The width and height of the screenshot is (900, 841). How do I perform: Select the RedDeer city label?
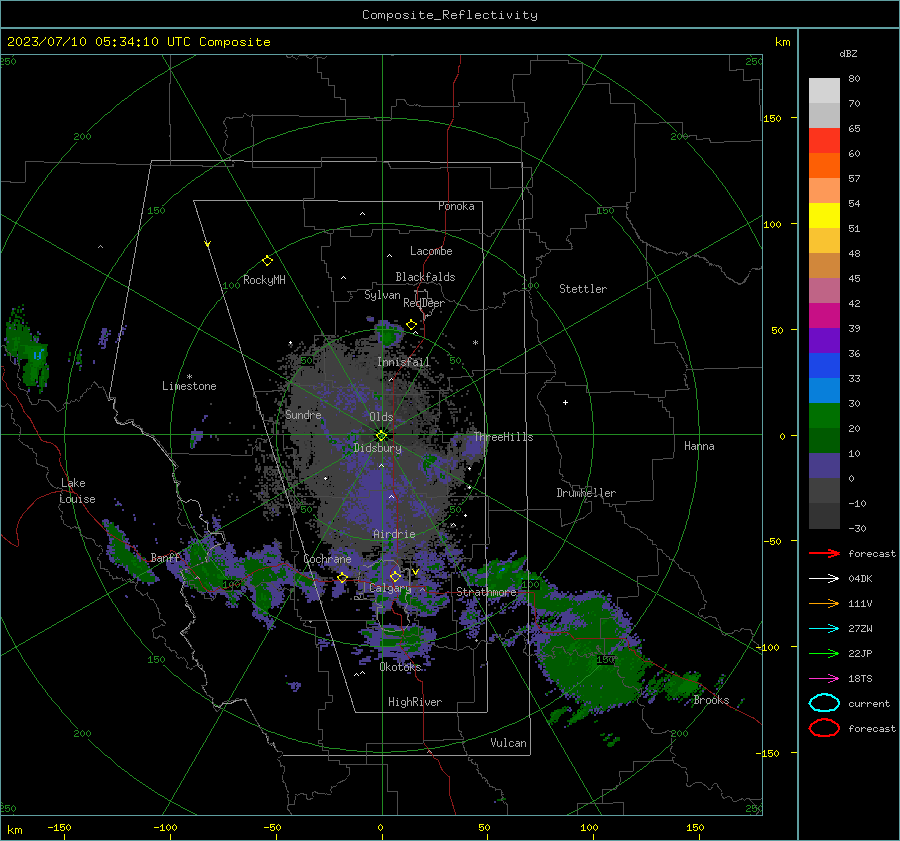pos(424,303)
